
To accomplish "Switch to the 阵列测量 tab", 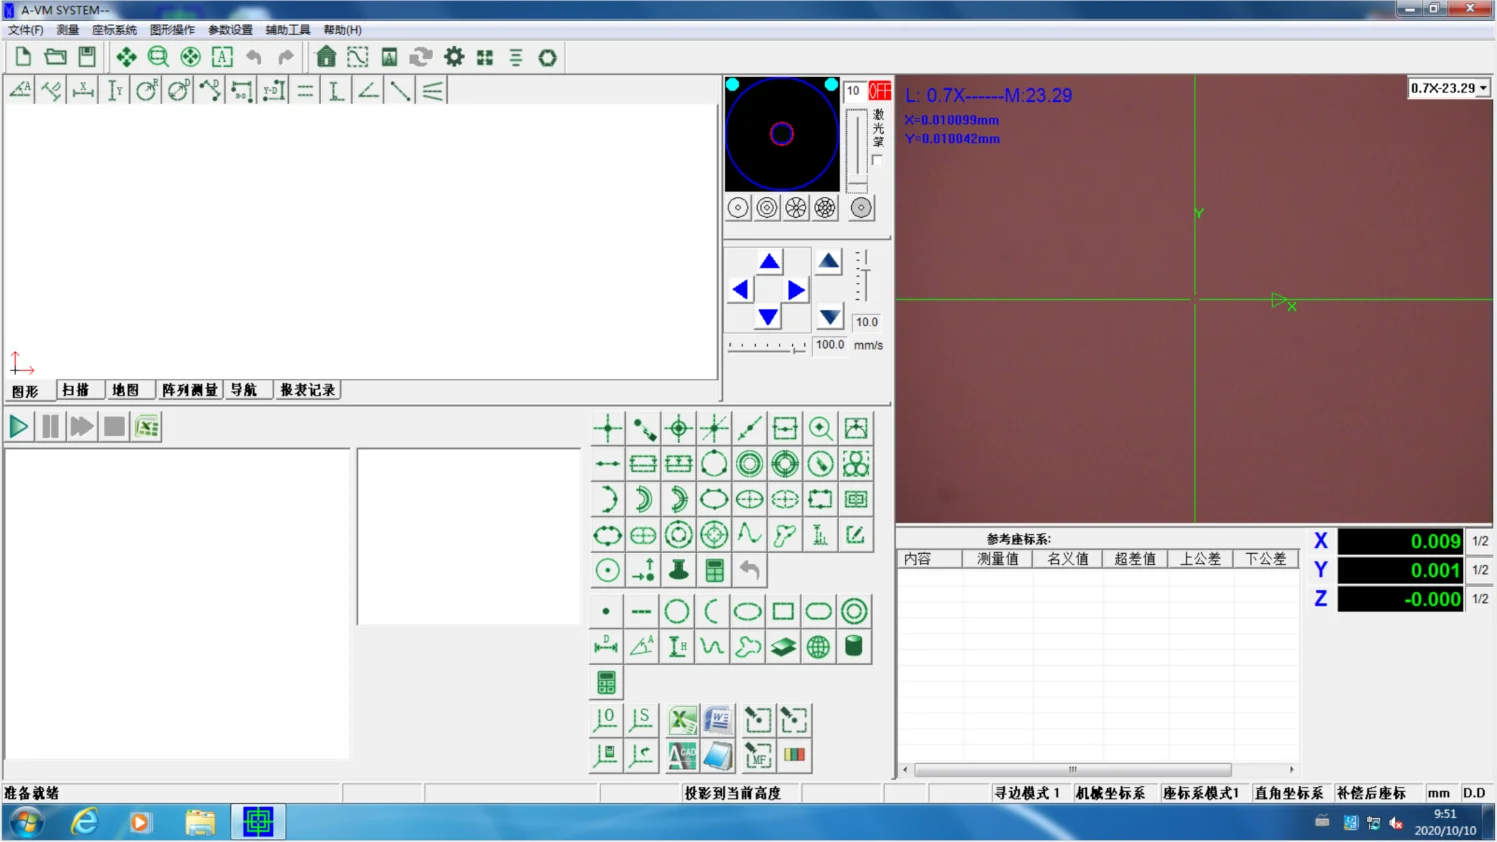I will [189, 390].
